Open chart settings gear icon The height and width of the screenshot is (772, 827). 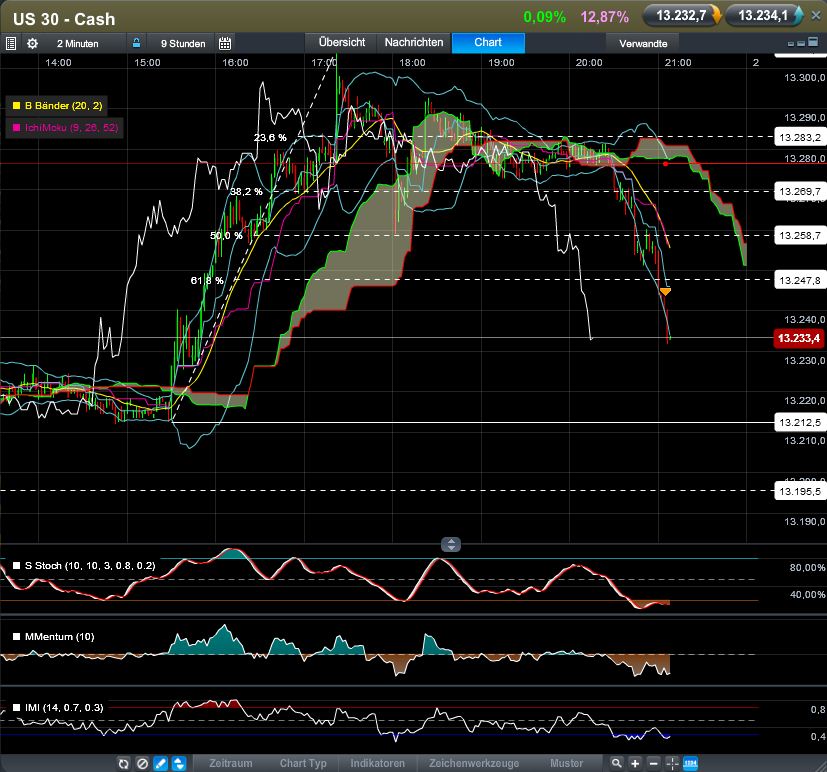32,43
